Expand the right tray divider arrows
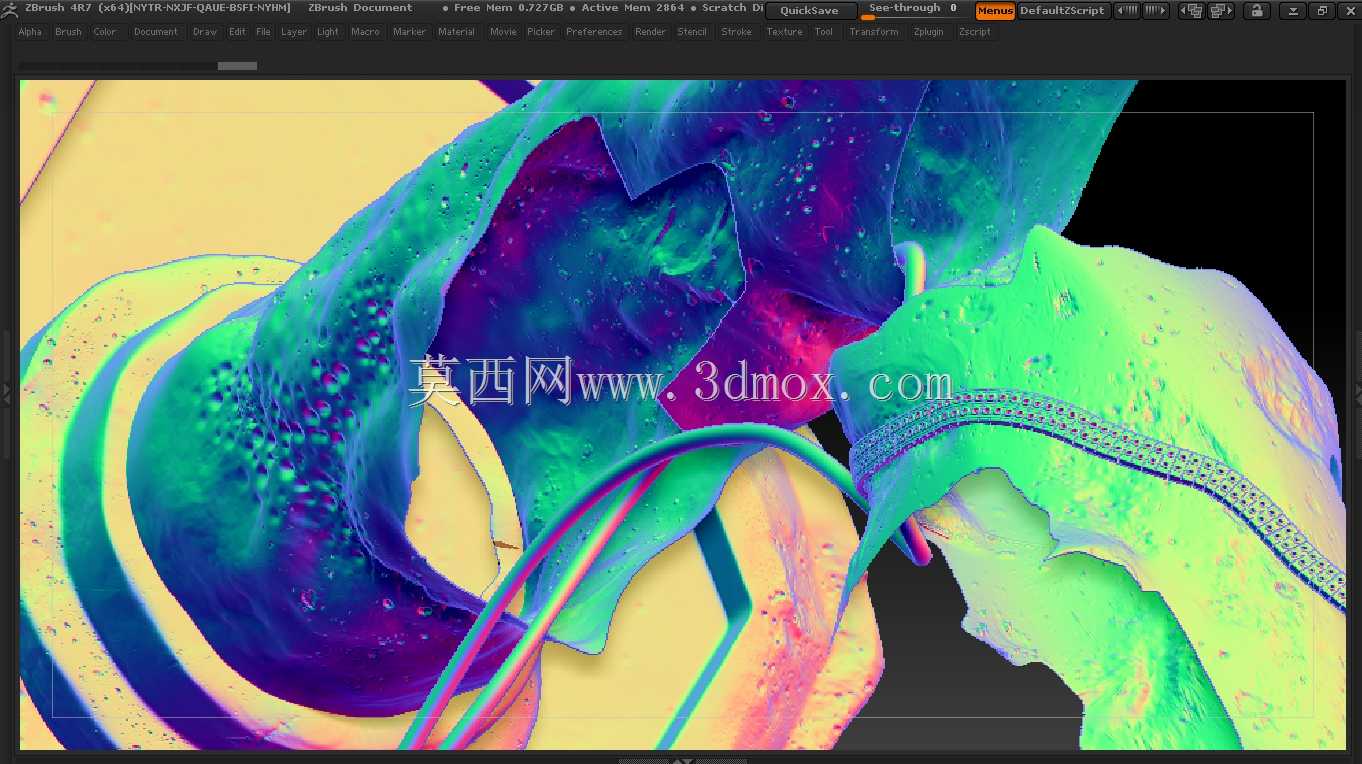Viewport: 1362px width, 764px height. (x=1357, y=394)
